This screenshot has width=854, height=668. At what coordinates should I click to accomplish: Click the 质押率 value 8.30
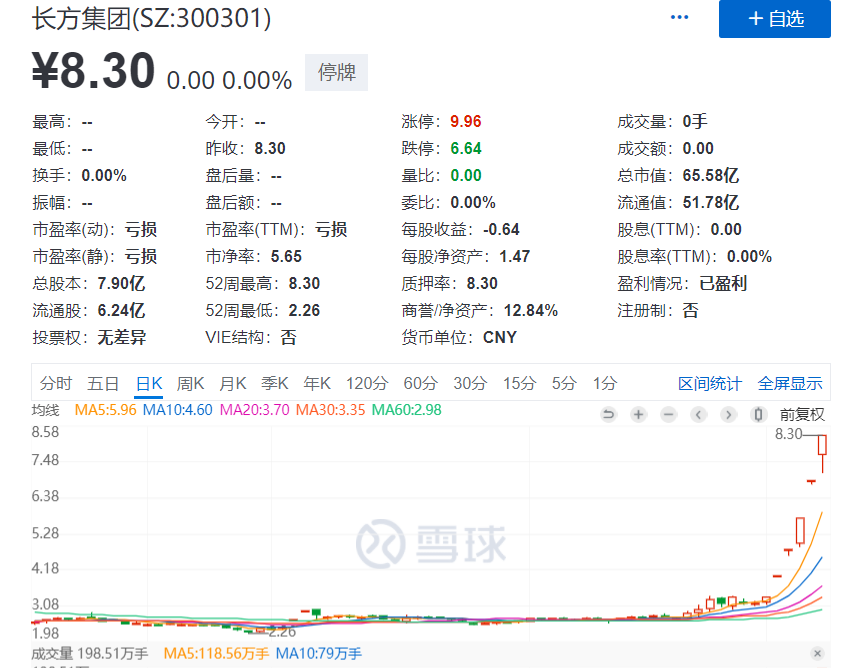tap(482, 283)
